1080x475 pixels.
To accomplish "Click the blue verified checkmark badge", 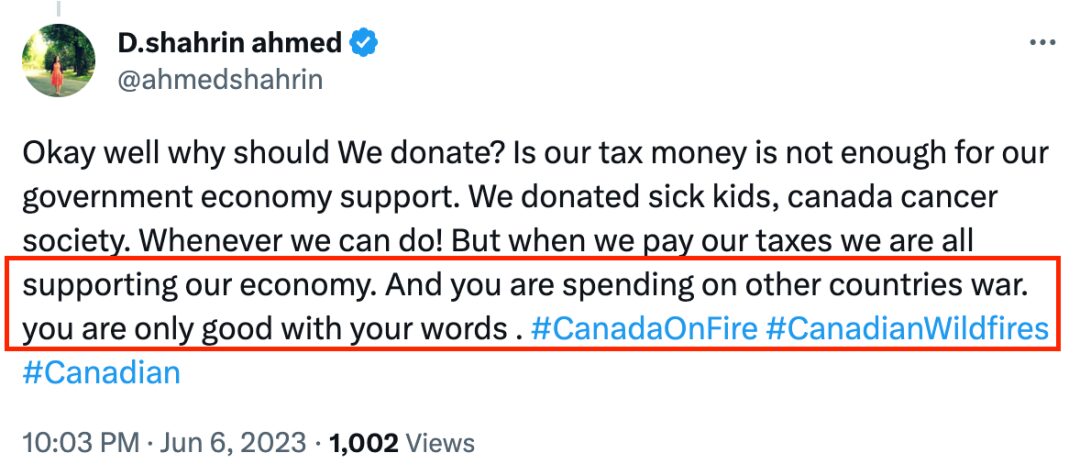I will [363, 43].
